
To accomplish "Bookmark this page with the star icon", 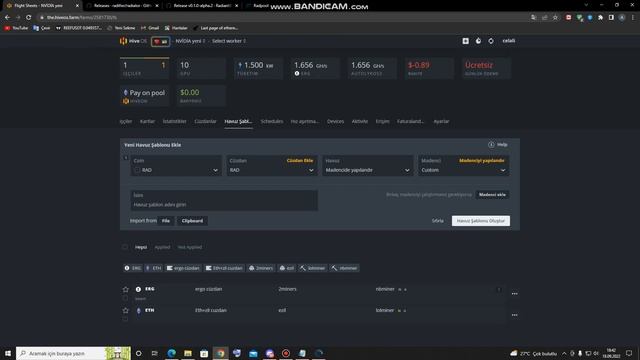I will [x=555, y=18].
